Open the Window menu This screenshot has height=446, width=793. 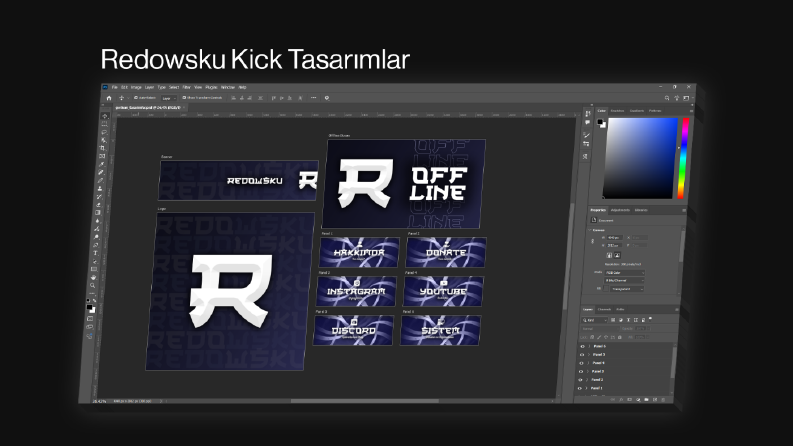[228, 87]
